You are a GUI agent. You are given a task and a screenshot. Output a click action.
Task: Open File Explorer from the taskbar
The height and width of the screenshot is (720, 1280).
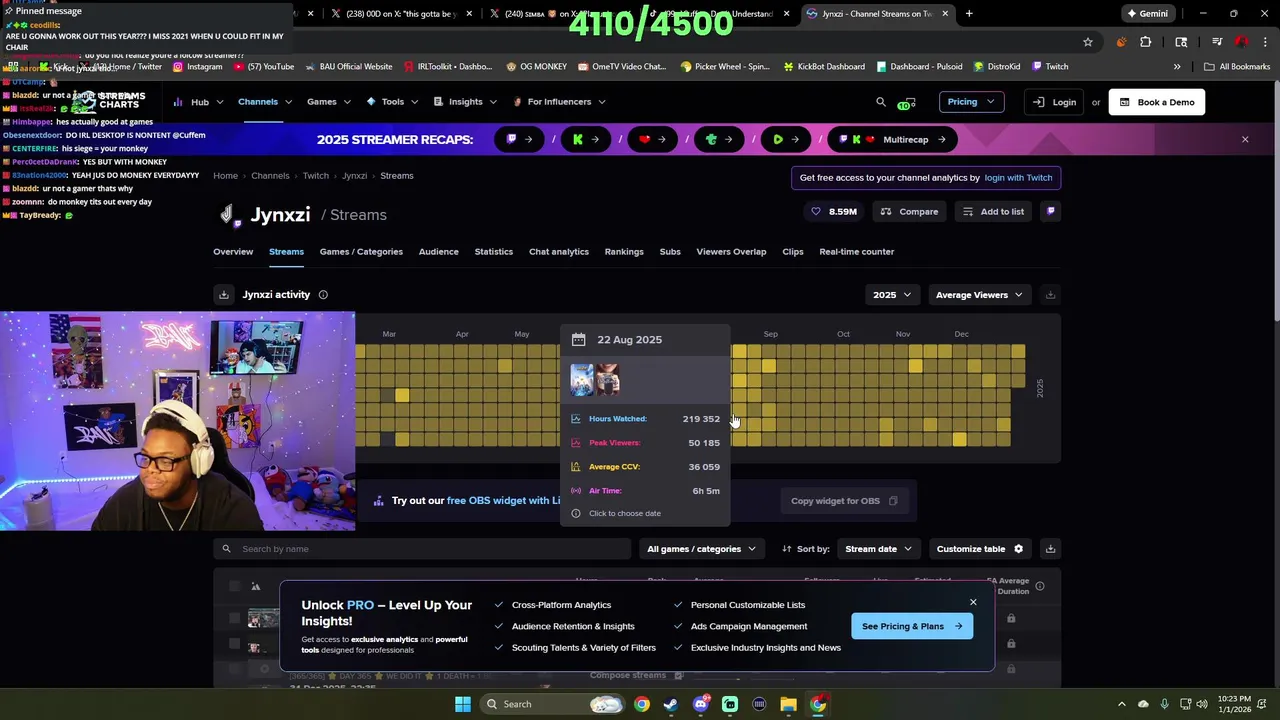[789, 704]
